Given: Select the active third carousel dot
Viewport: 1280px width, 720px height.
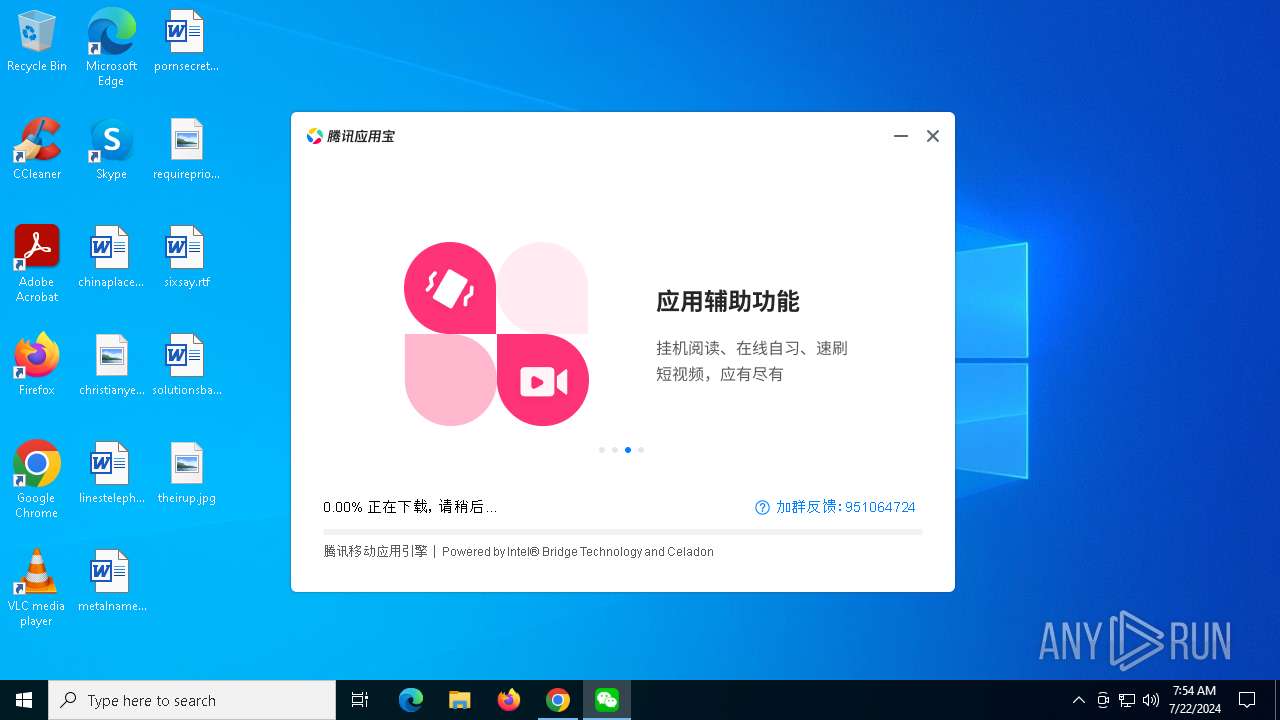Looking at the screenshot, I should coord(628,450).
